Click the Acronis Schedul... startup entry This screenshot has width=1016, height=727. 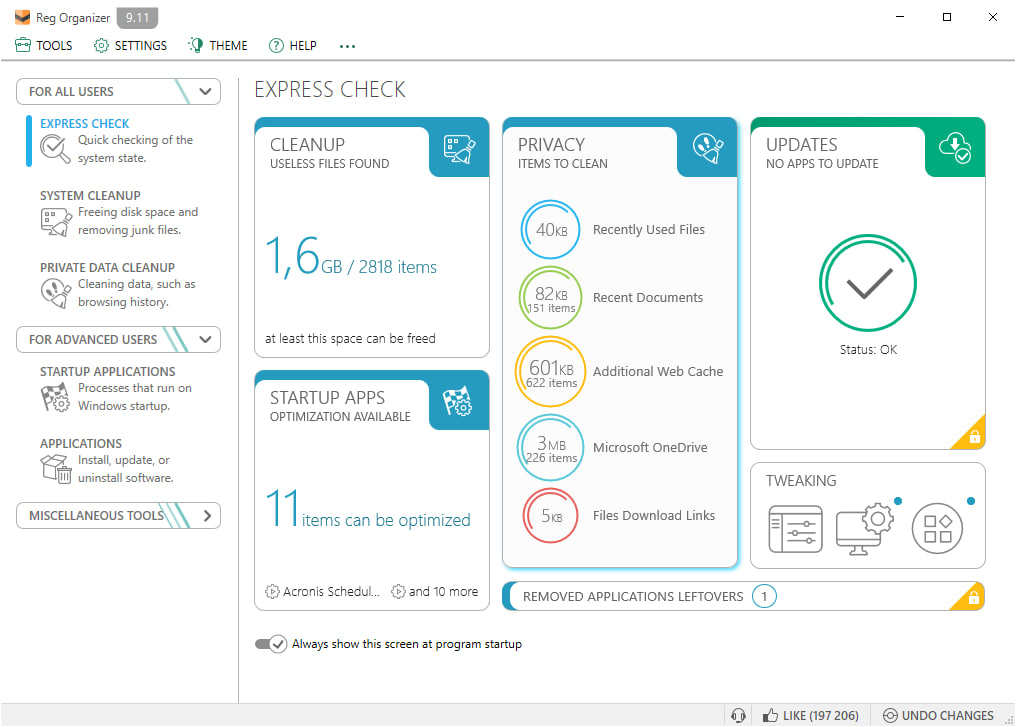pyautogui.click(x=322, y=592)
